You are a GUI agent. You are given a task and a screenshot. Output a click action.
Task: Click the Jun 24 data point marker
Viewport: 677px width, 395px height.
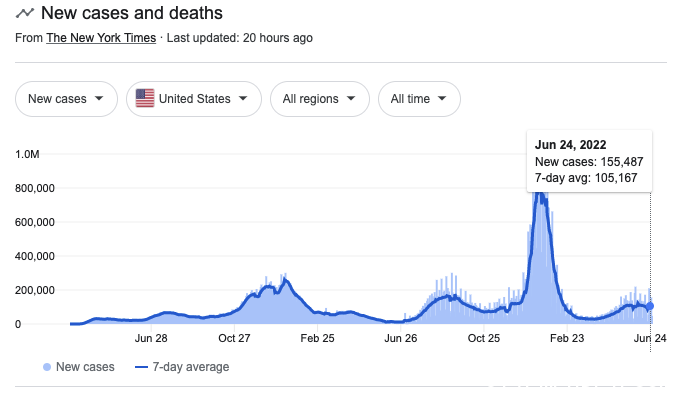[650, 306]
